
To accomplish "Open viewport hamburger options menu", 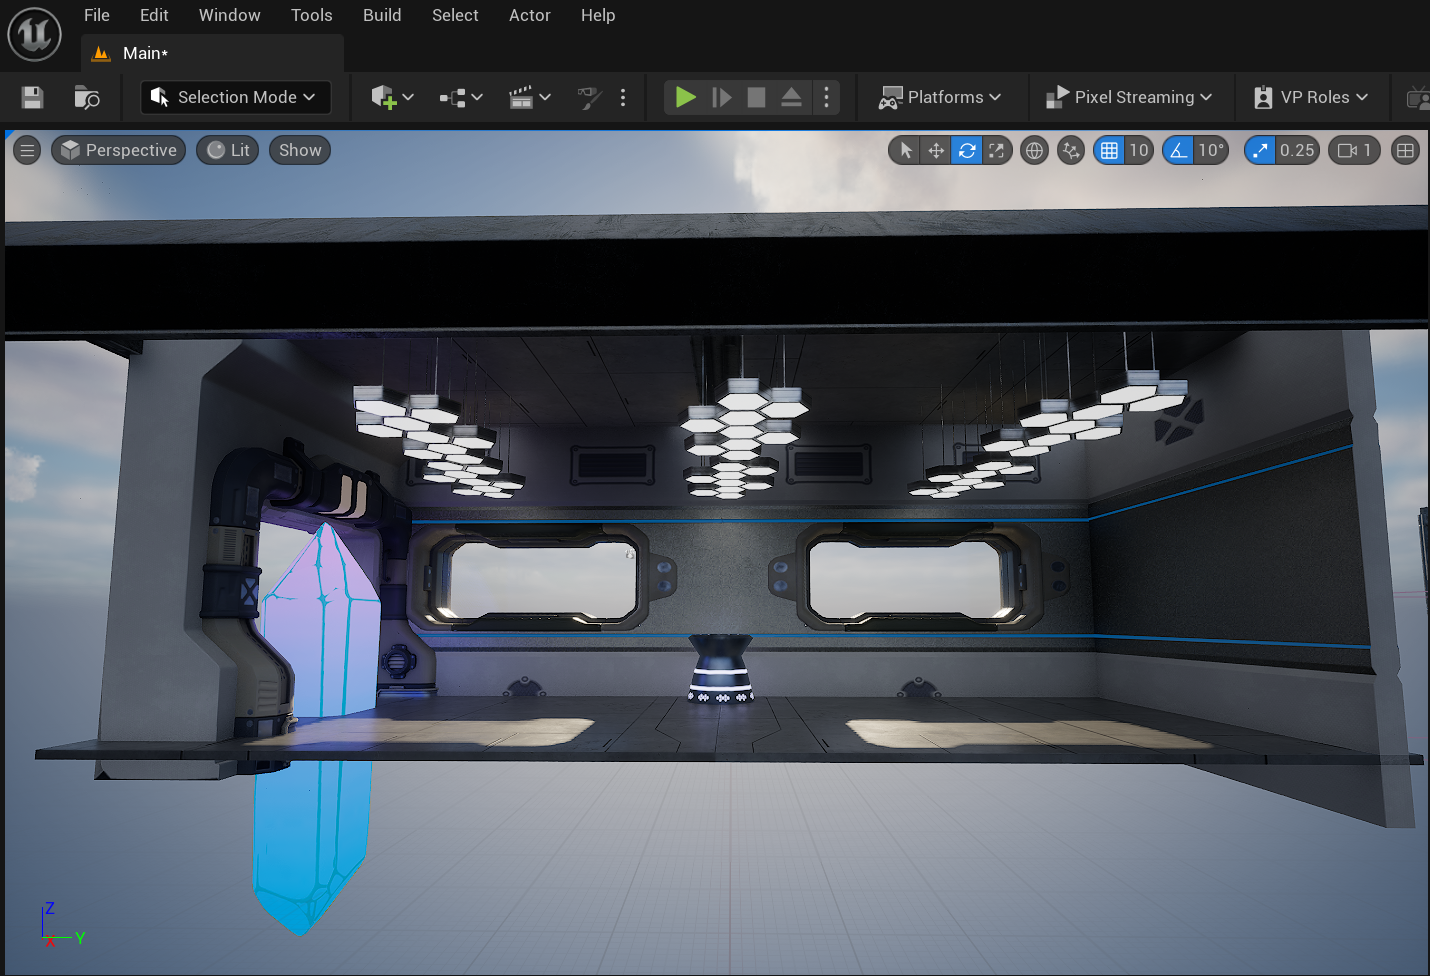I will (27, 150).
